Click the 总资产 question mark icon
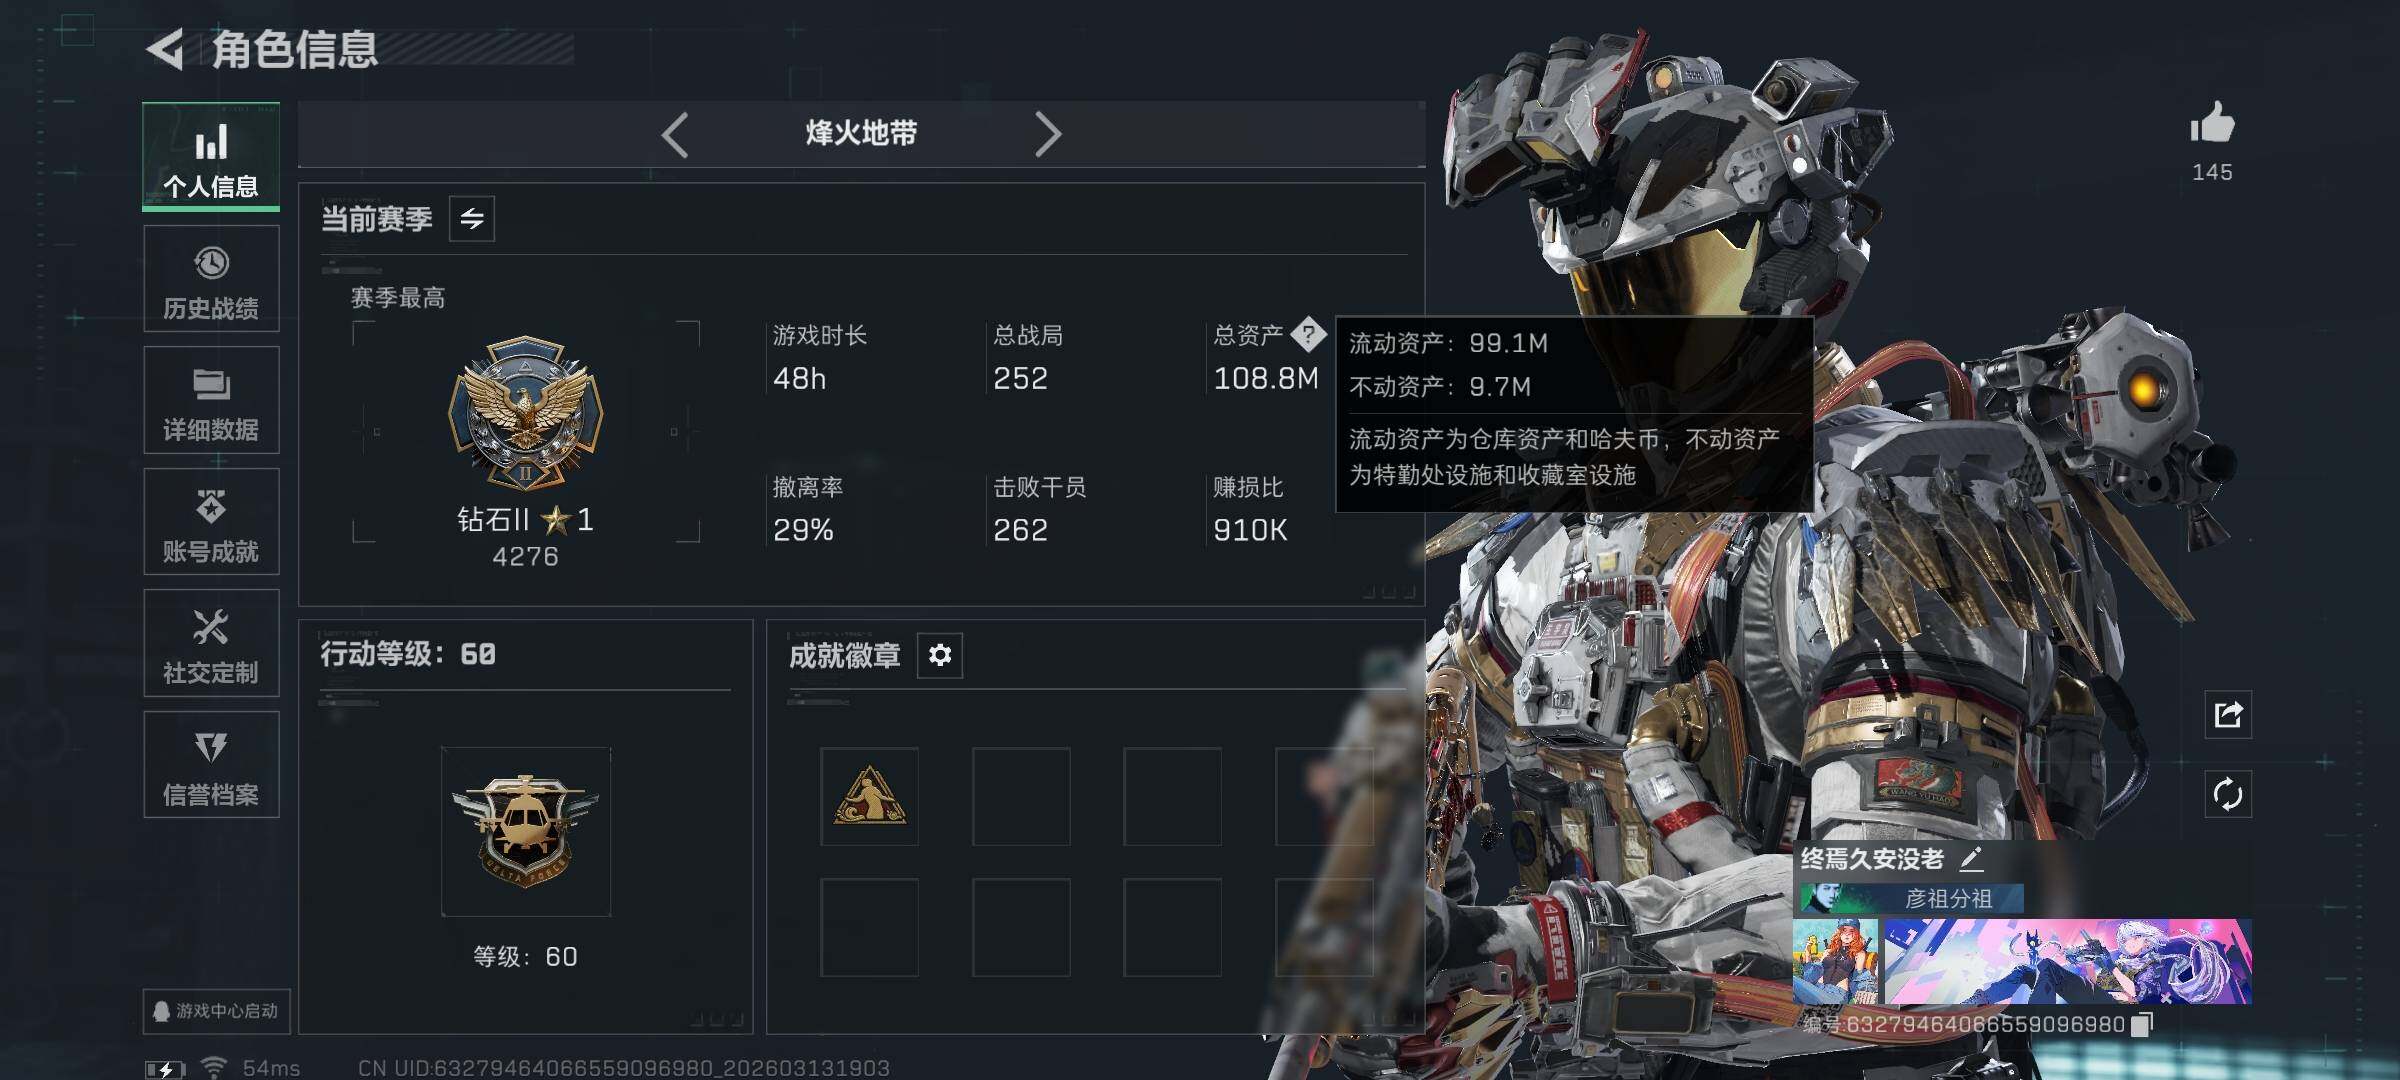 1307,335
